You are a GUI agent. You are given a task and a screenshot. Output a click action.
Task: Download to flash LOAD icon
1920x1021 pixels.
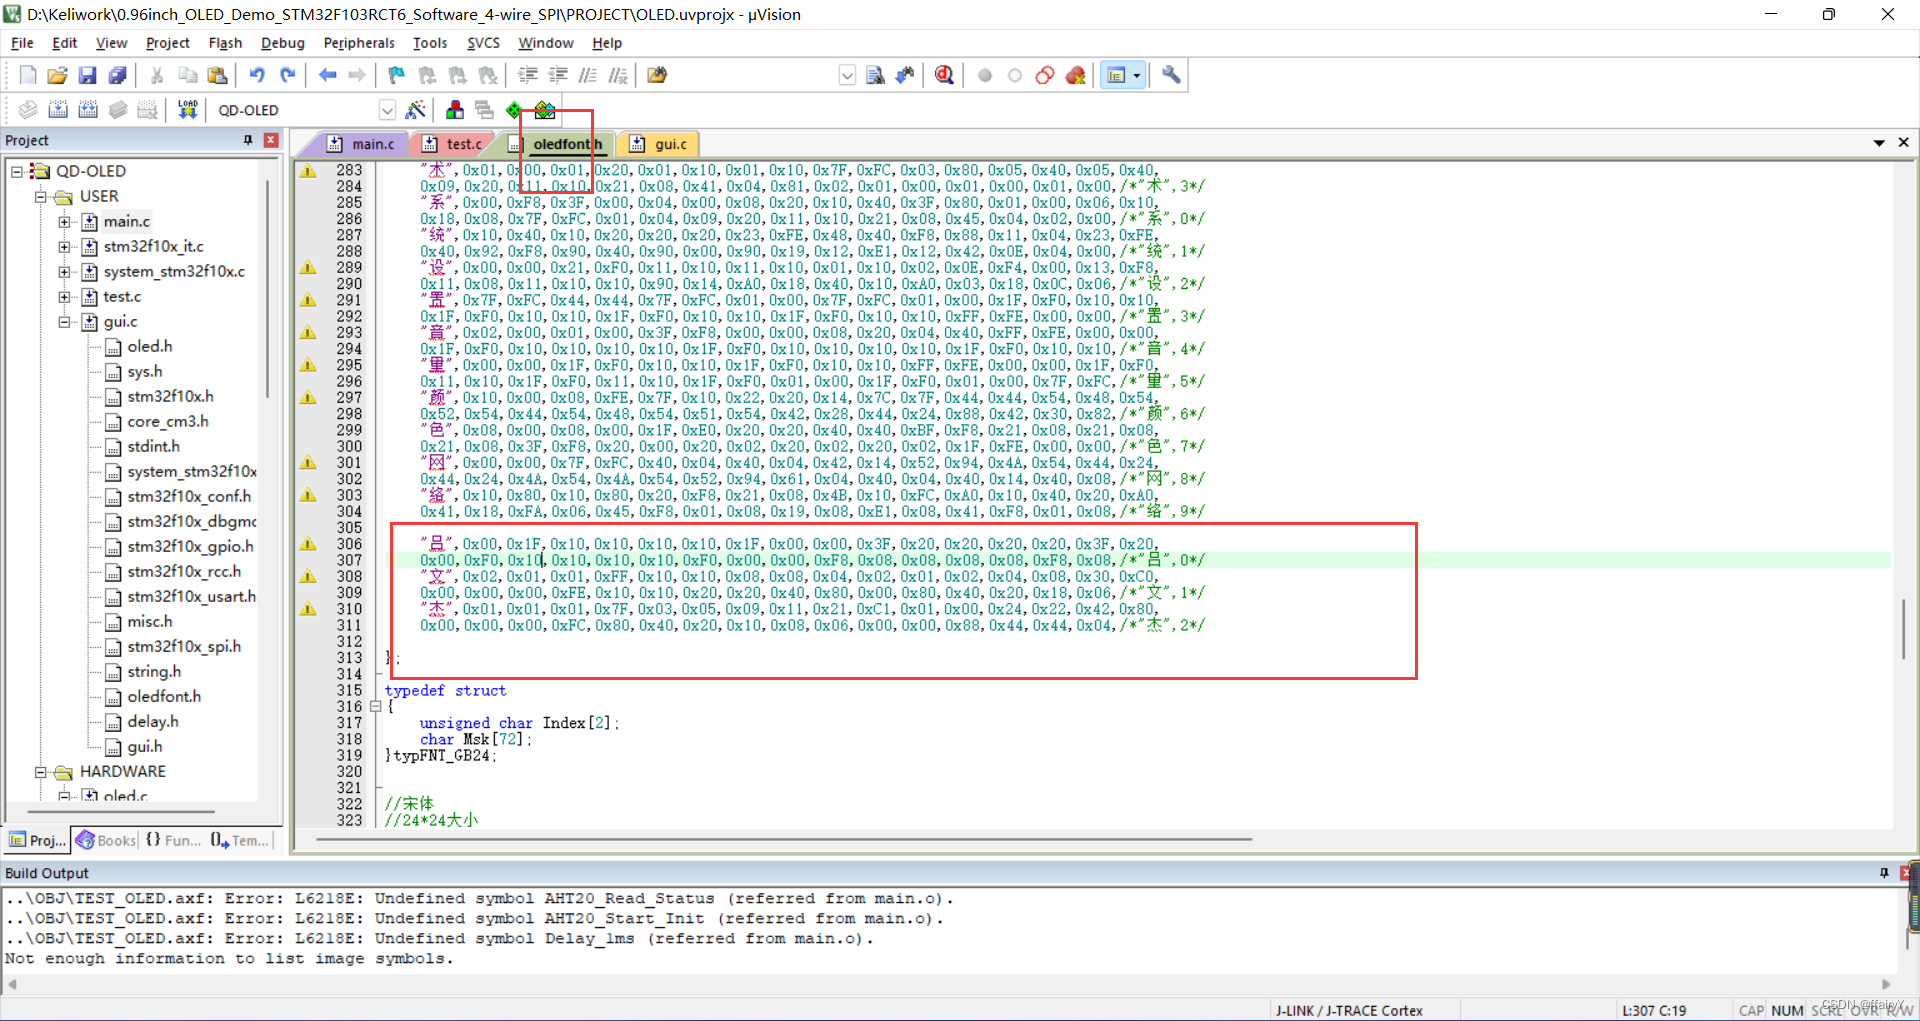pos(187,110)
